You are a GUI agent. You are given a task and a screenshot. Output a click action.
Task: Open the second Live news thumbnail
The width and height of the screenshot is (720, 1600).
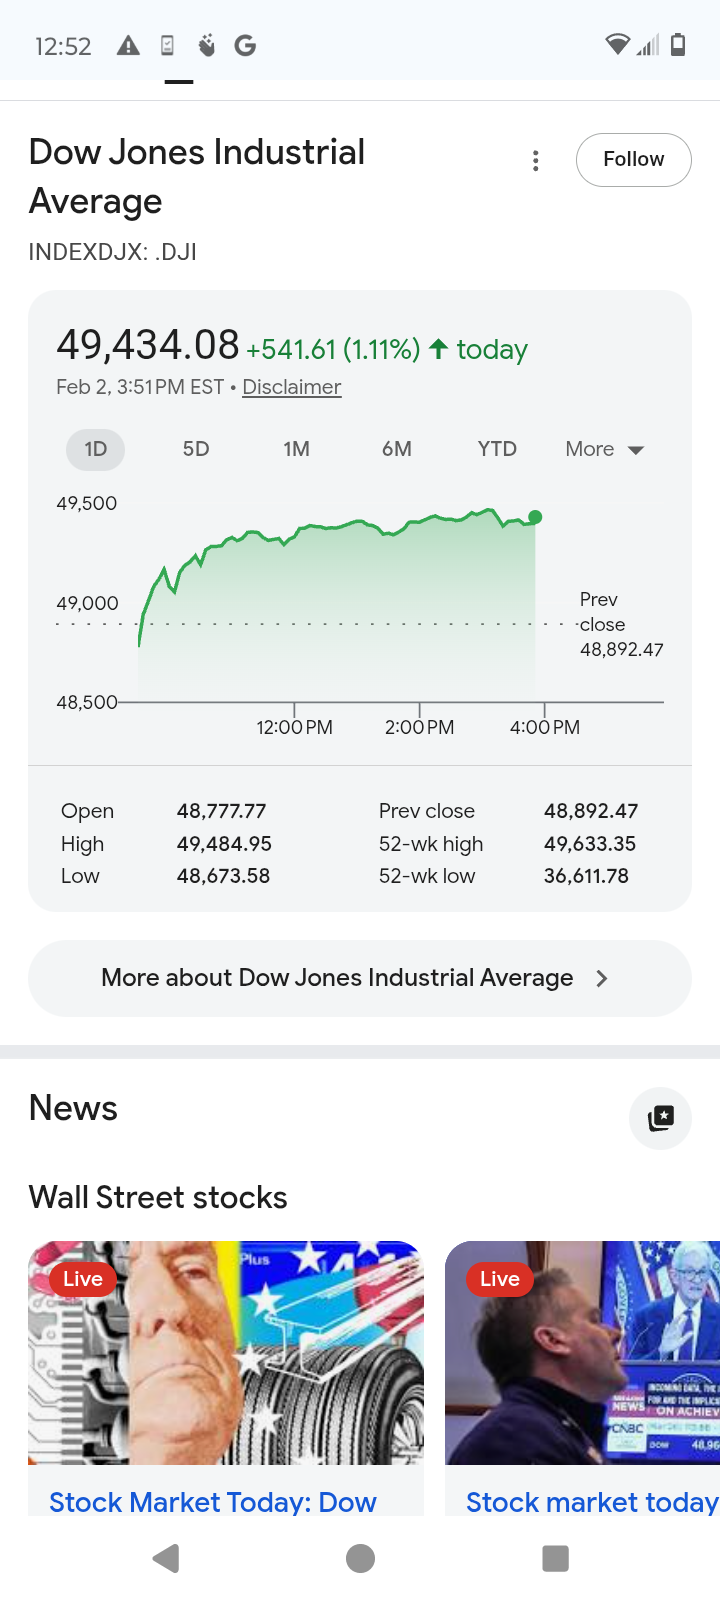point(582,1352)
